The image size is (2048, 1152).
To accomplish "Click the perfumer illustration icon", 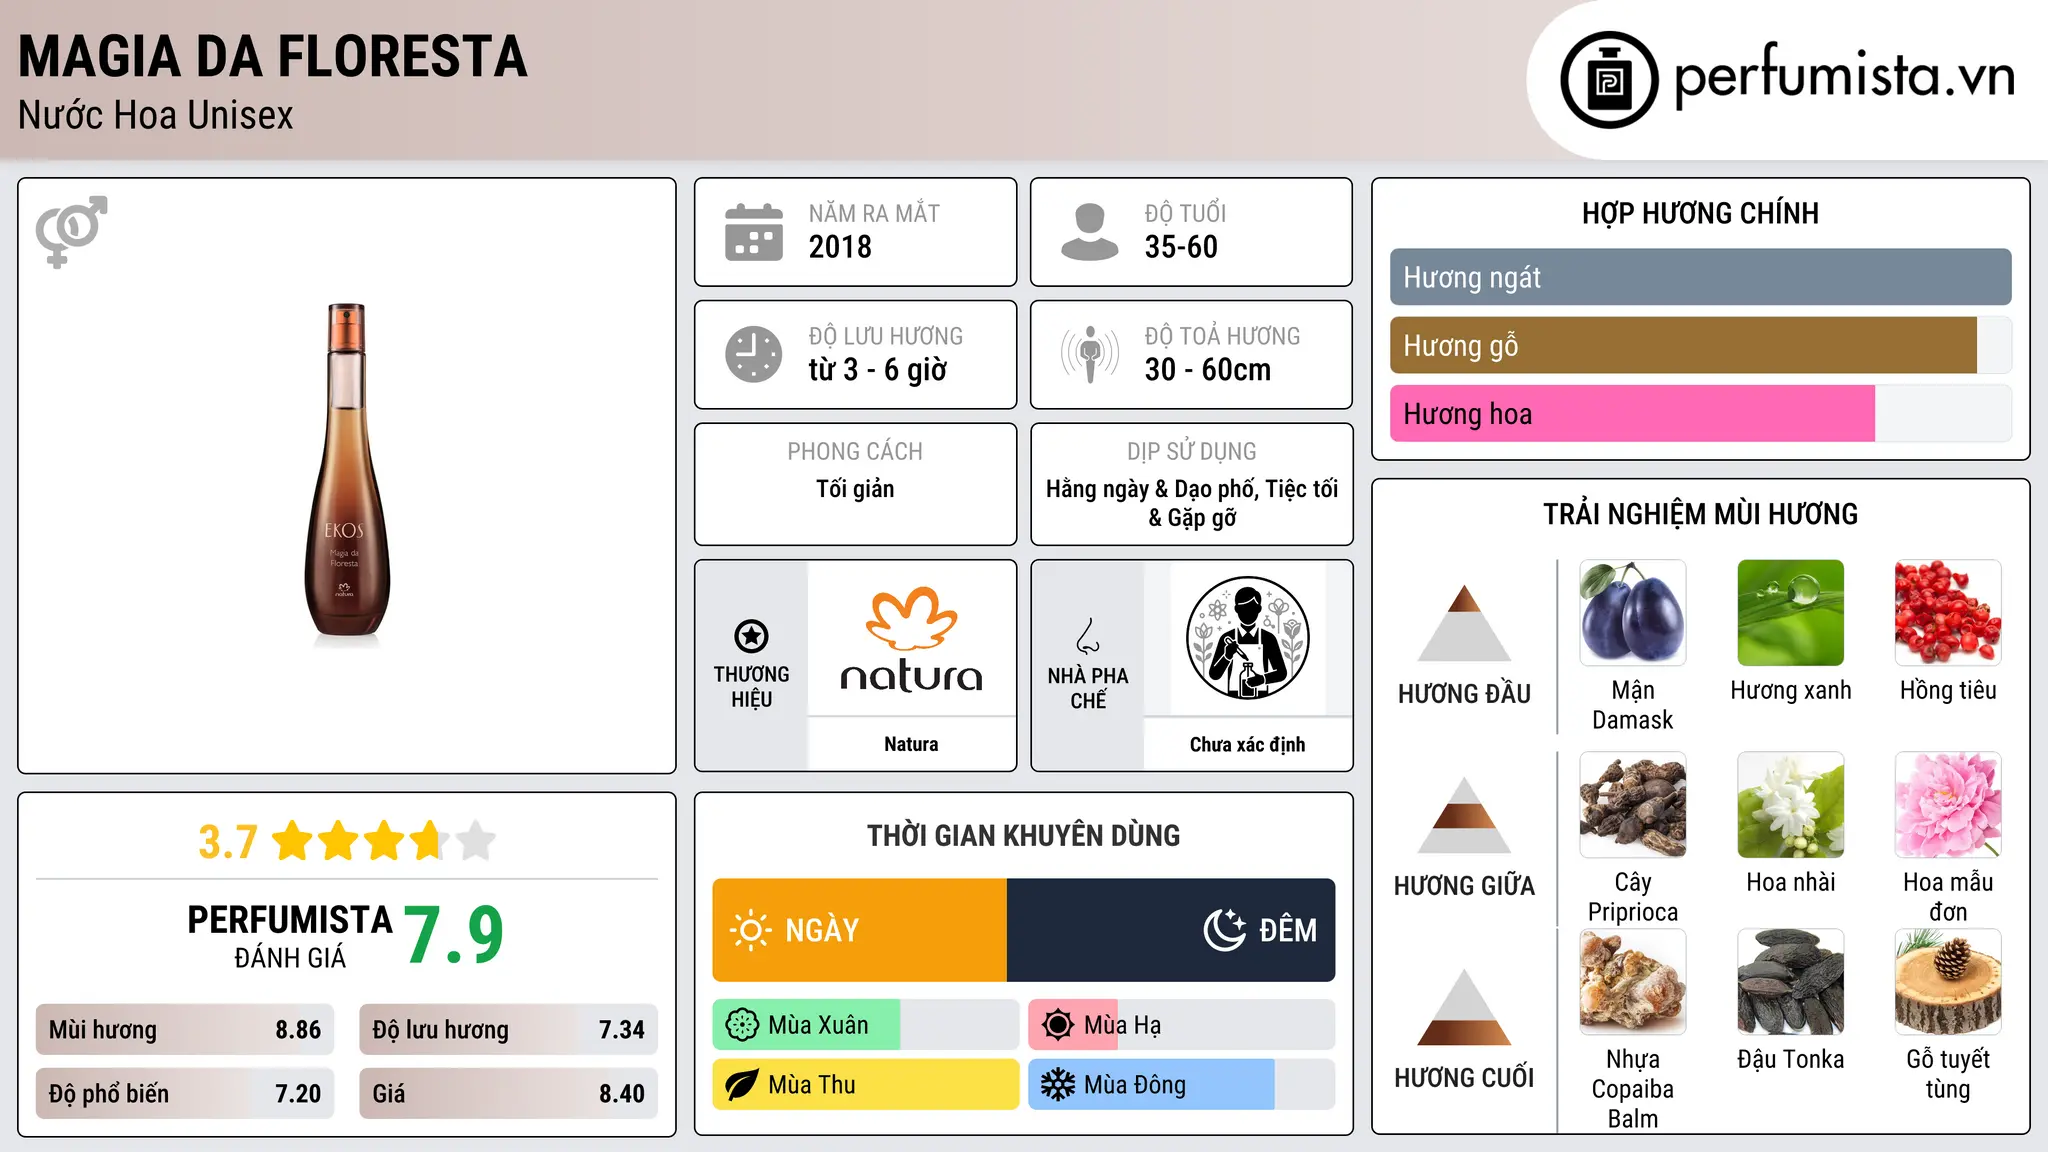I will pyautogui.click(x=1247, y=638).
